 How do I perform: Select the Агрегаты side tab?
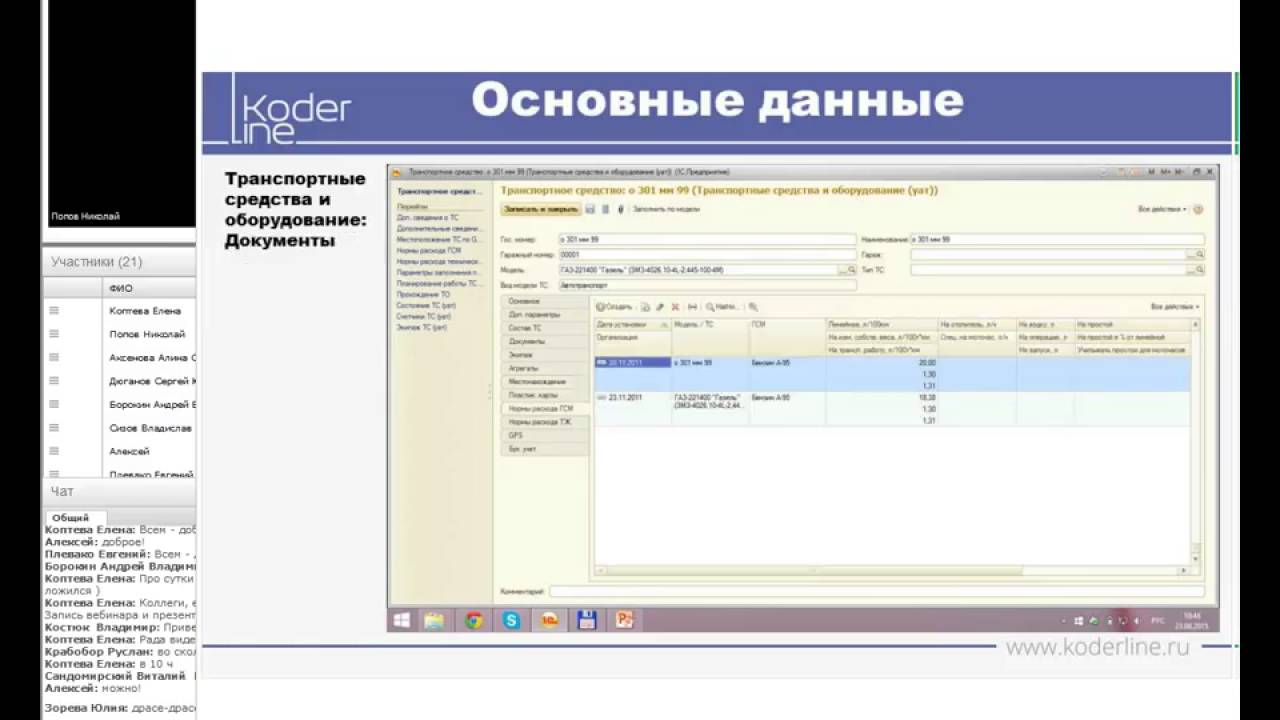click(543, 368)
